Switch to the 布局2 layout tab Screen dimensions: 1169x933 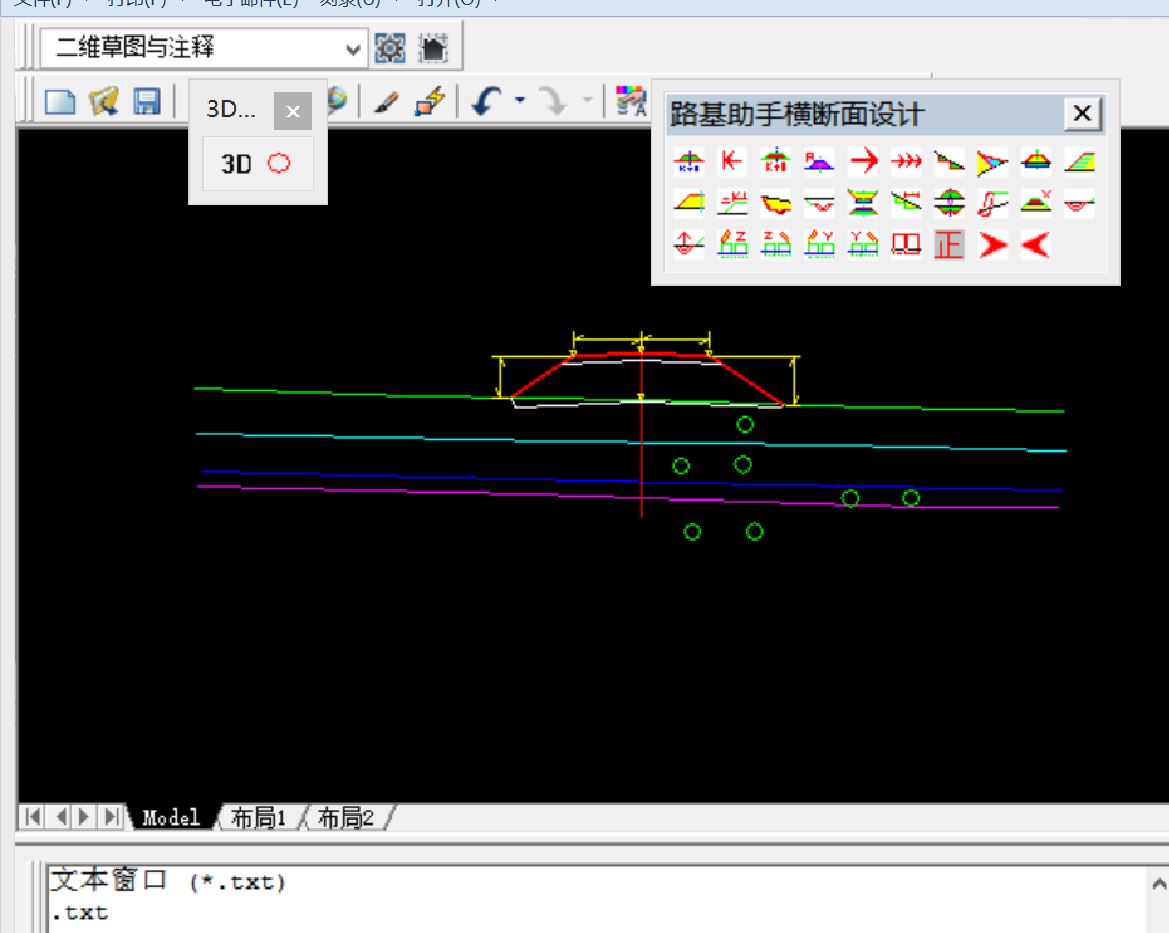click(345, 818)
